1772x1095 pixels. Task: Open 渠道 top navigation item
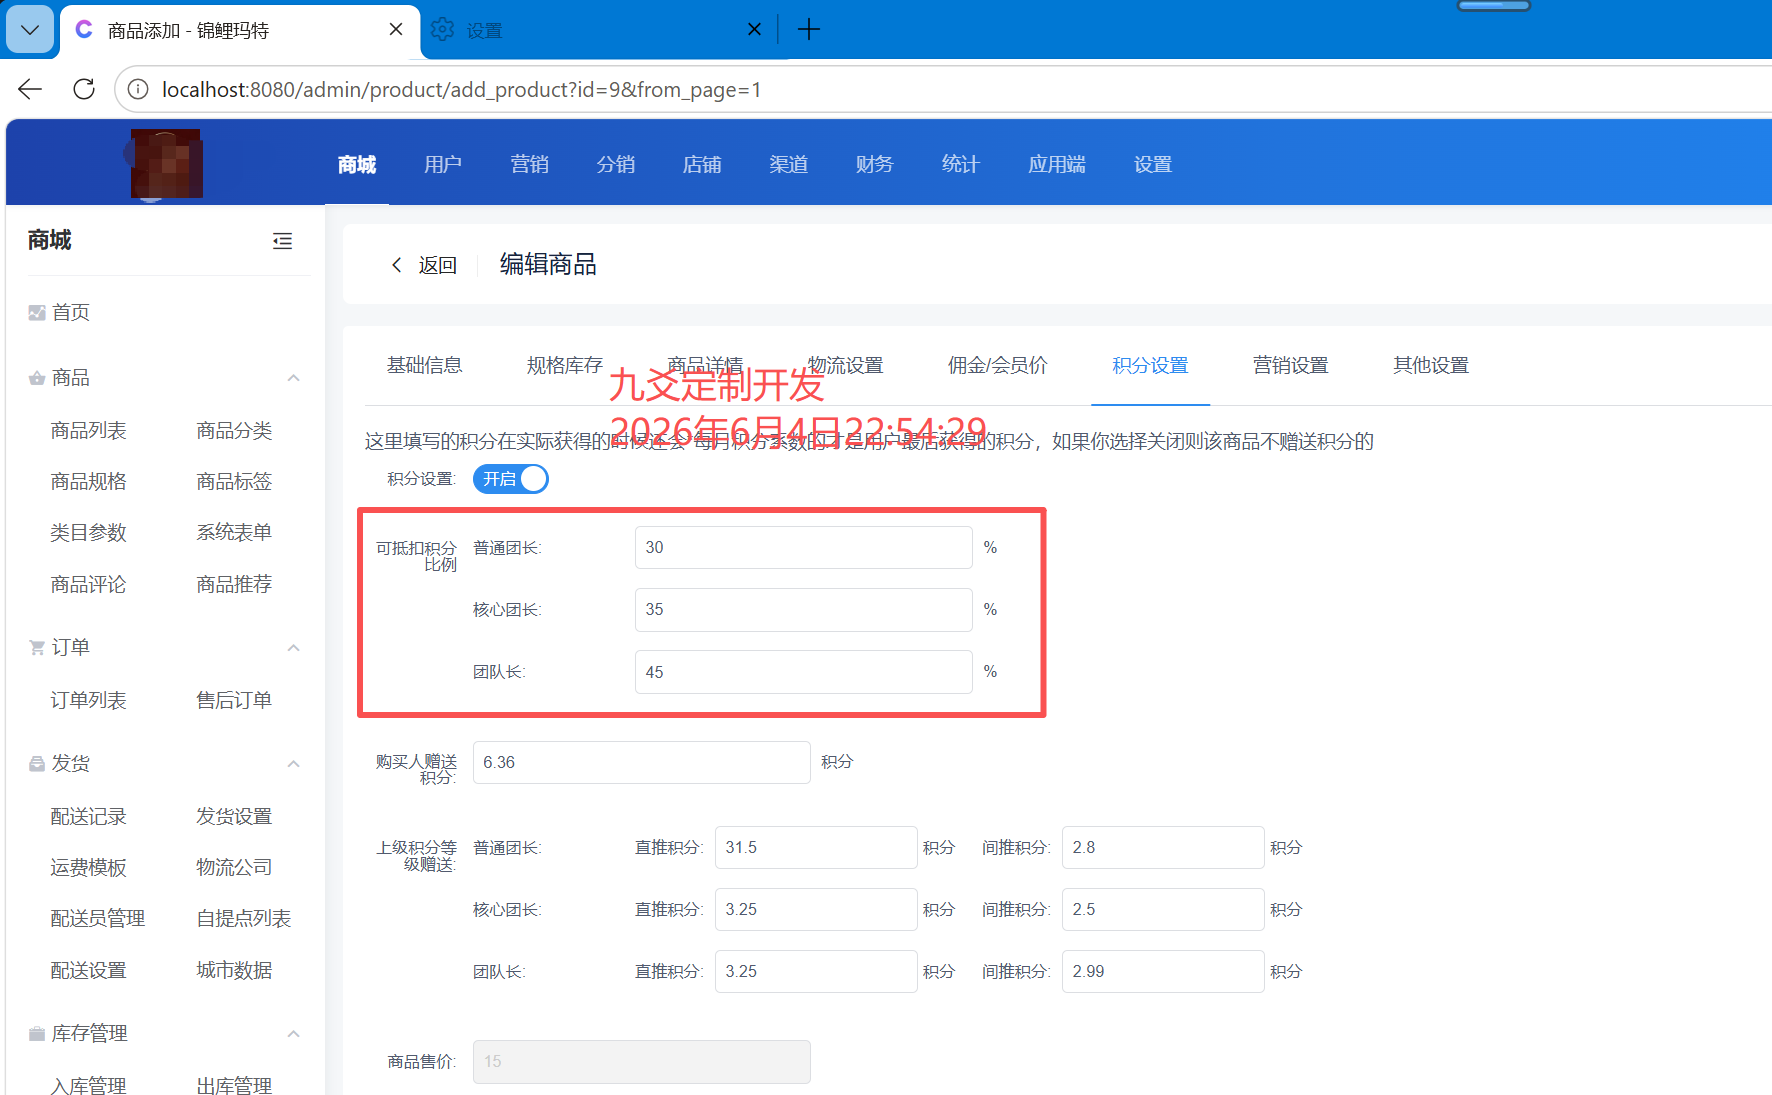click(788, 164)
